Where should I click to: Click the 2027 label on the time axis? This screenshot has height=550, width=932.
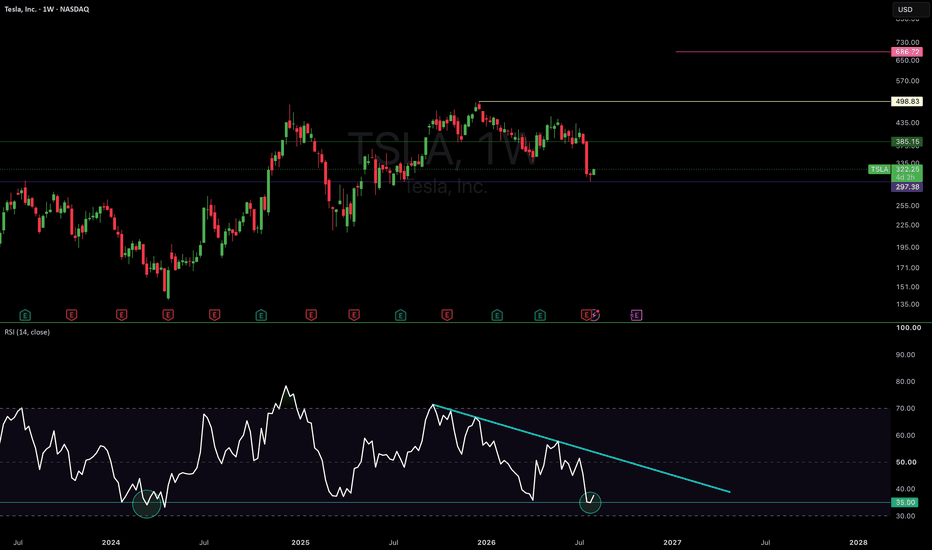pyautogui.click(x=672, y=542)
